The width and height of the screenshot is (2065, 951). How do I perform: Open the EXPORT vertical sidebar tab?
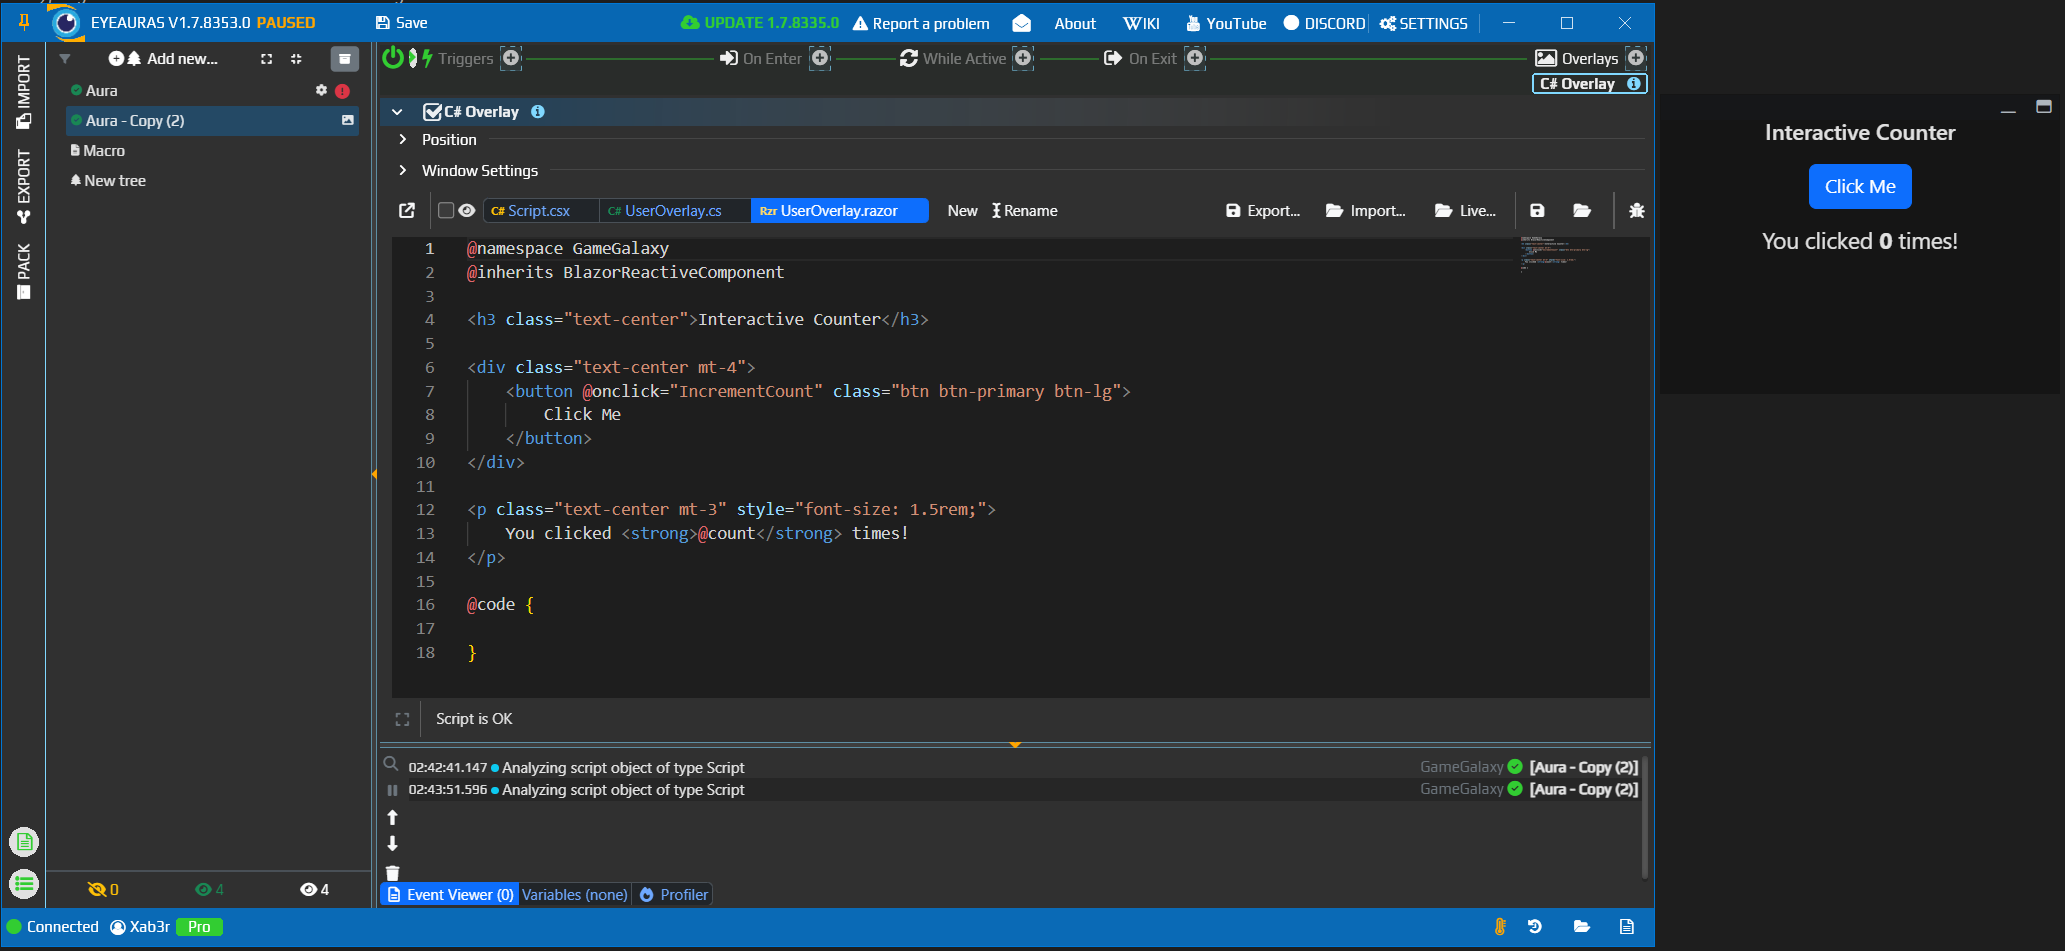tap(24, 187)
